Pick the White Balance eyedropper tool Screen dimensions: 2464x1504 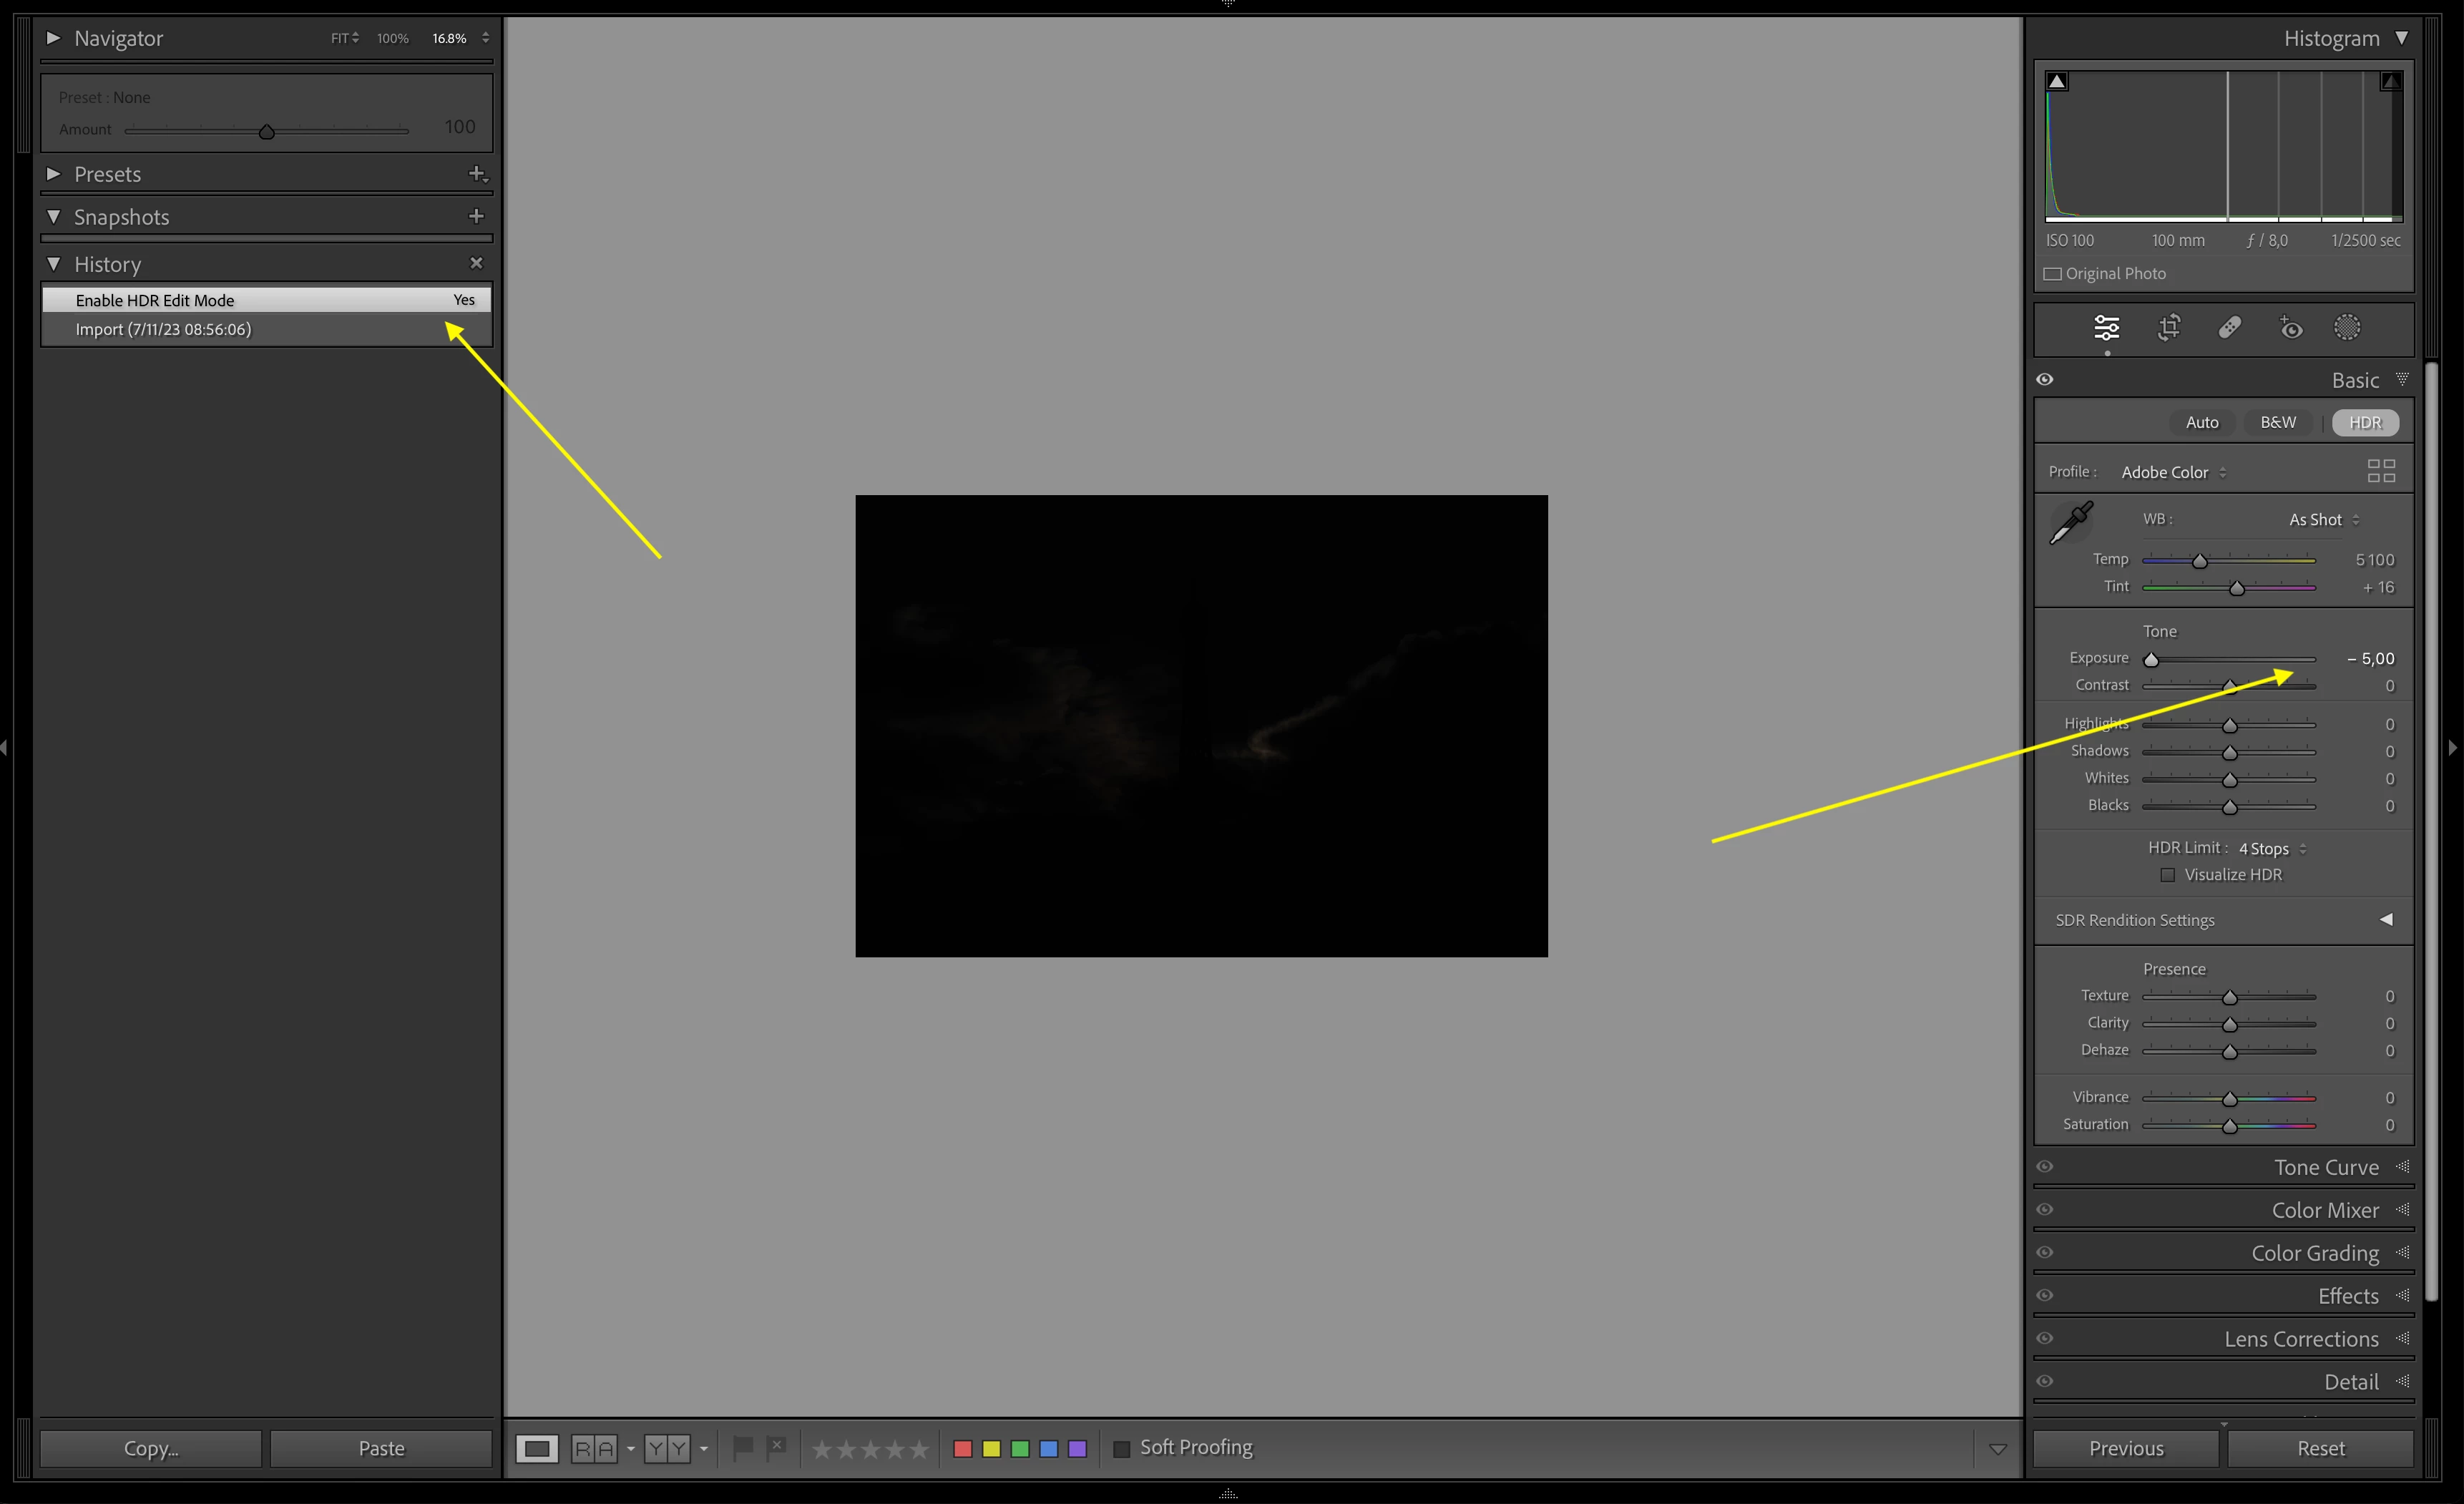click(x=2071, y=522)
